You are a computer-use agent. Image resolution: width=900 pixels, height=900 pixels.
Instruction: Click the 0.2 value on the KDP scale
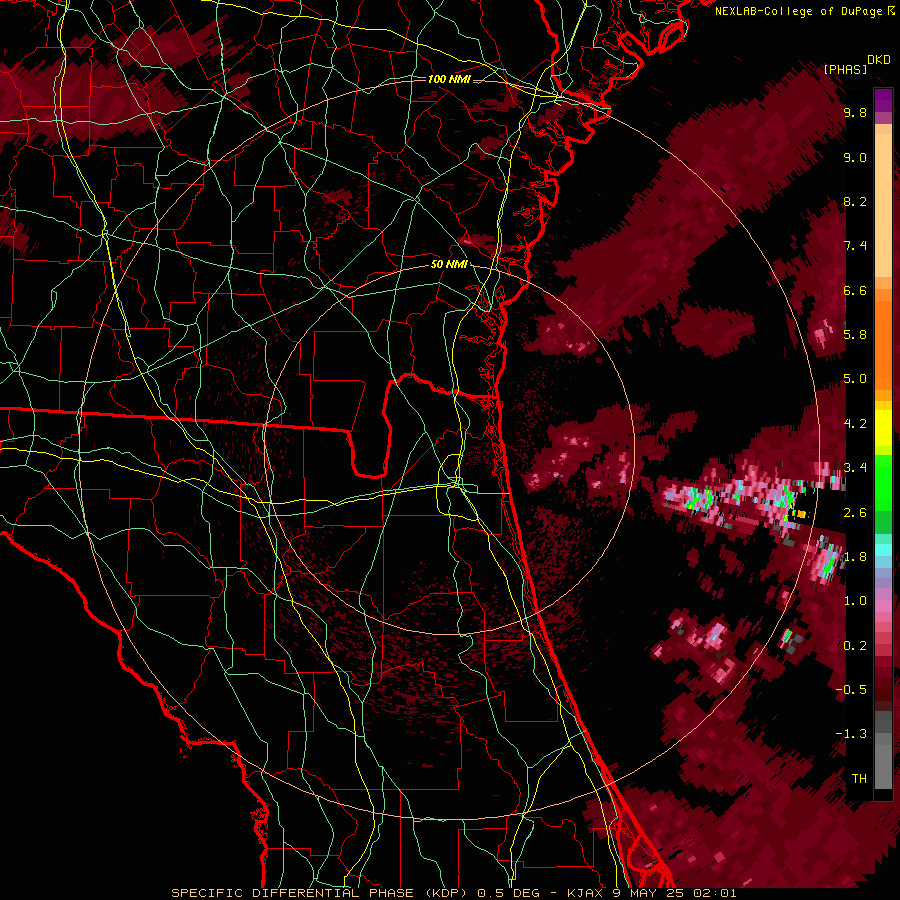(x=855, y=646)
